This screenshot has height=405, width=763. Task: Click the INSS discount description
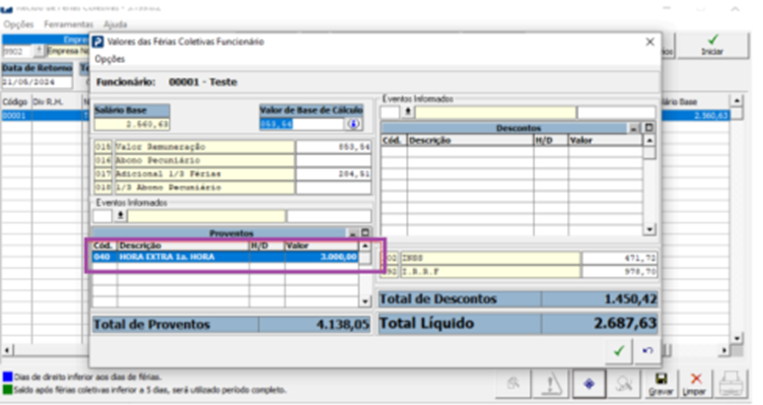[490, 258]
